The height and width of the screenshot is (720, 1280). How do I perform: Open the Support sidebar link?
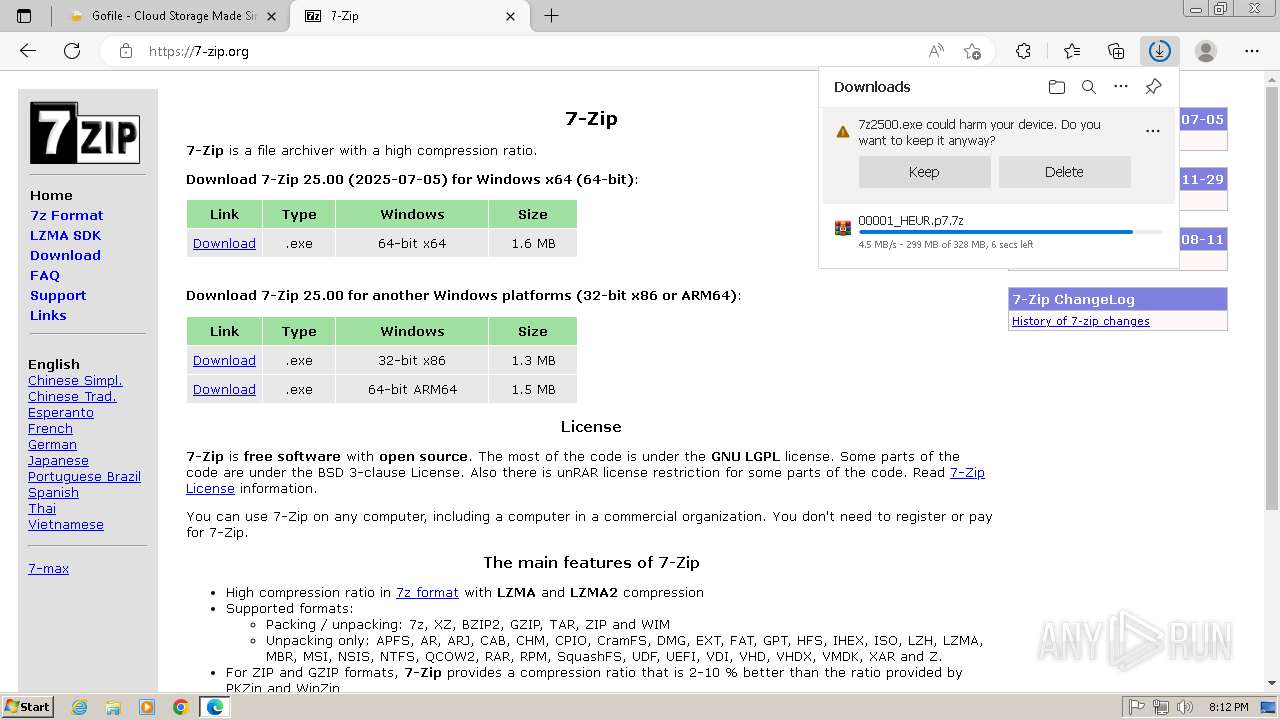(x=58, y=295)
